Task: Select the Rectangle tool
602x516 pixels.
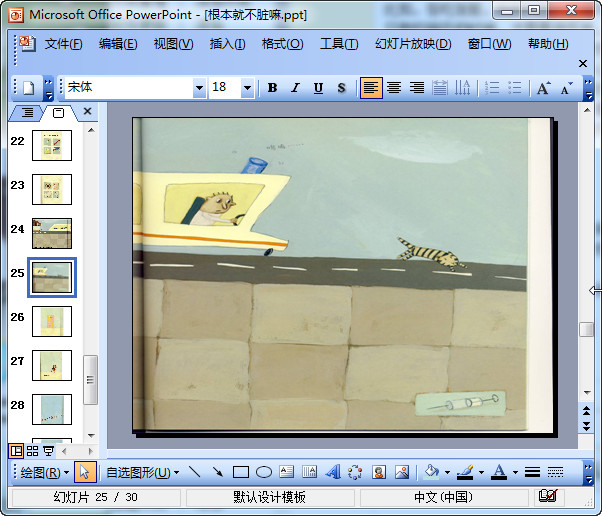Action: [x=241, y=472]
